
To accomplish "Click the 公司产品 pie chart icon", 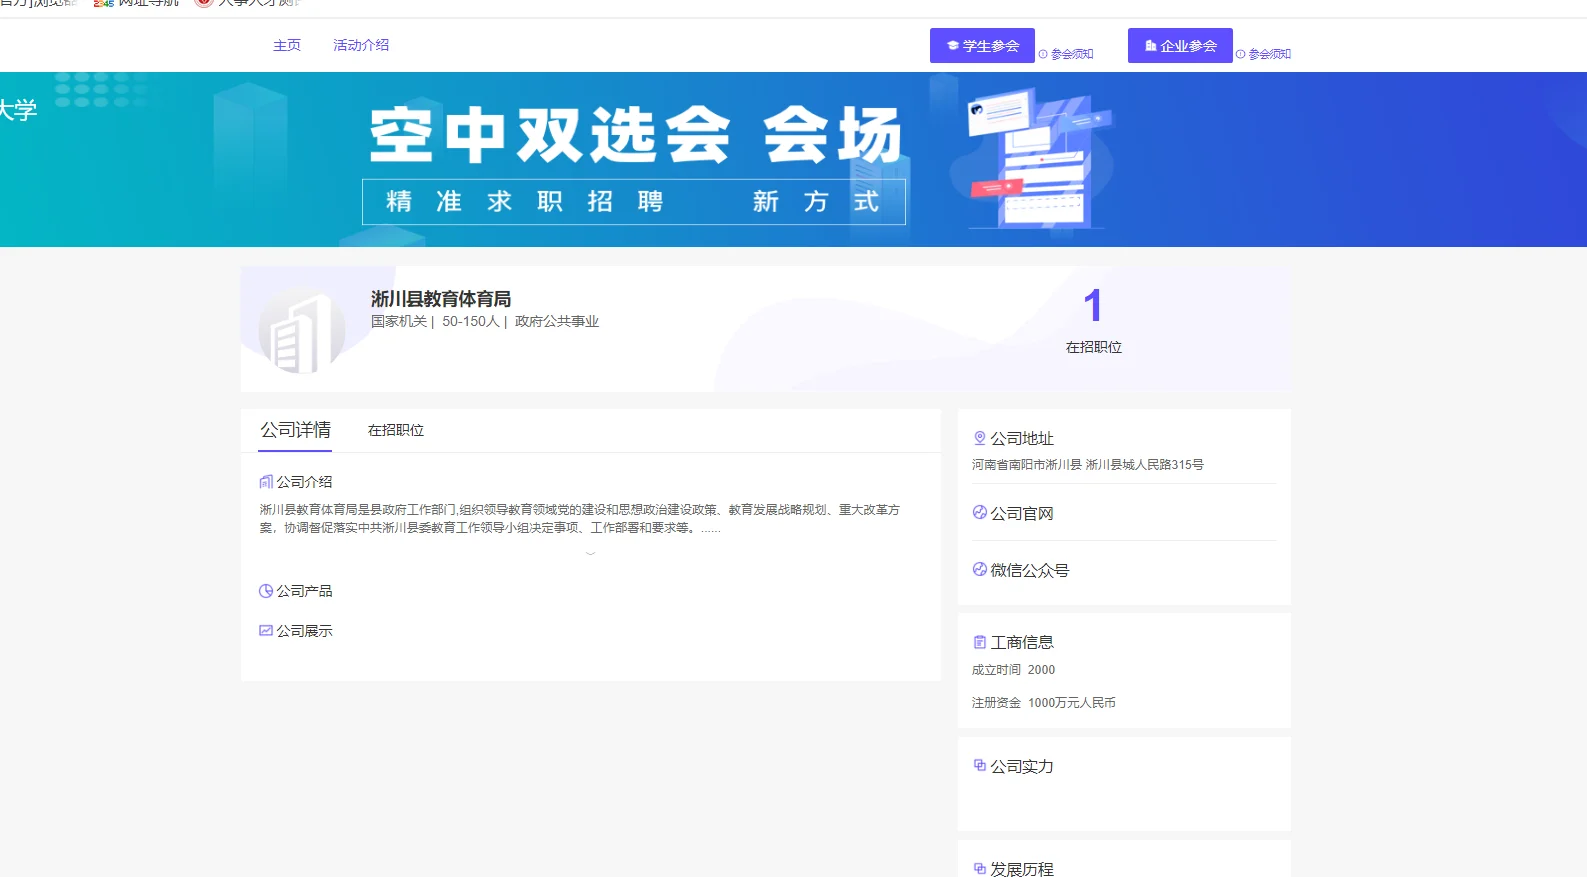I will (266, 591).
